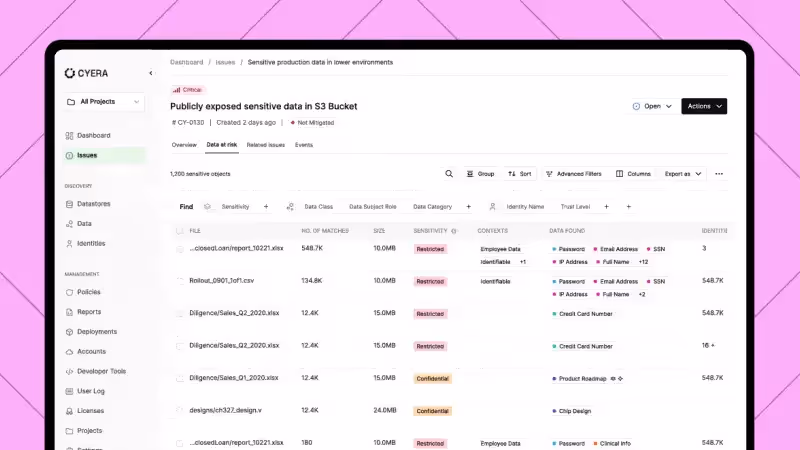Check the report_10221.xlsx row with 180 matches
The image size is (800, 450).
coord(180,443)
